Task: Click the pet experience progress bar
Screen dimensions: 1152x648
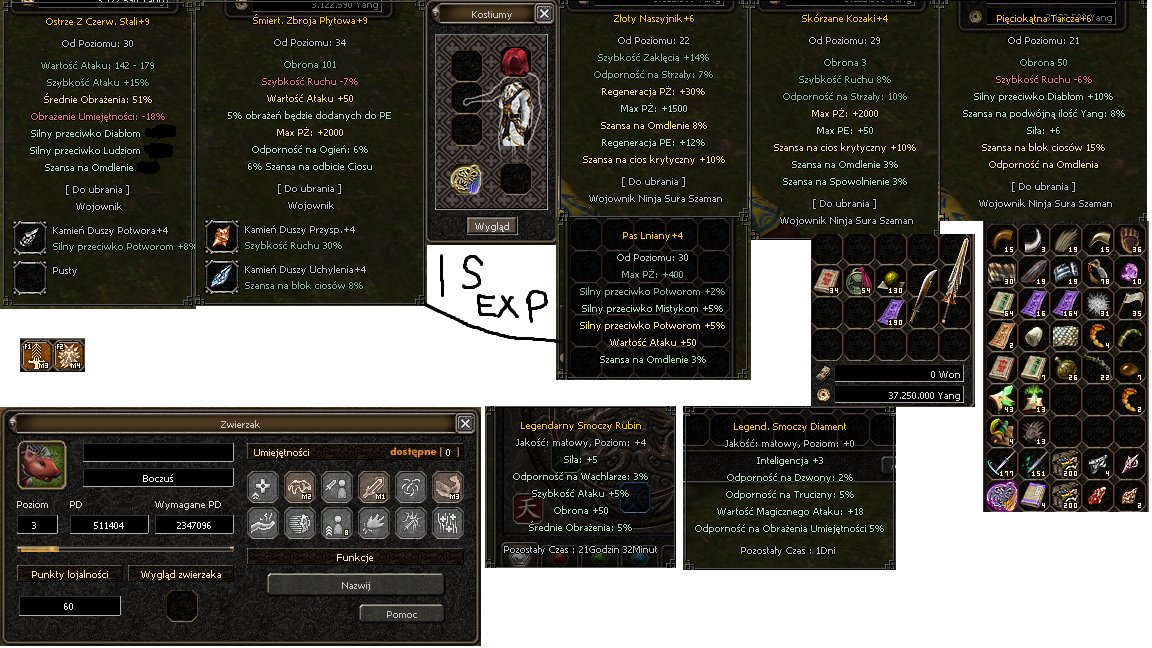Action: click(125, 549)
